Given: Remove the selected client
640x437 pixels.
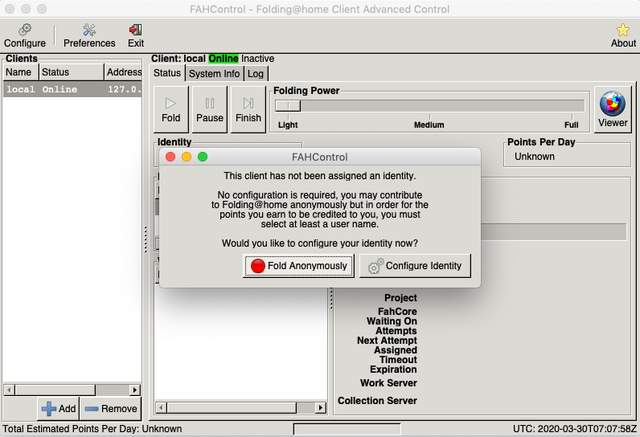Looking at the screenshot, I should [110, 408].
